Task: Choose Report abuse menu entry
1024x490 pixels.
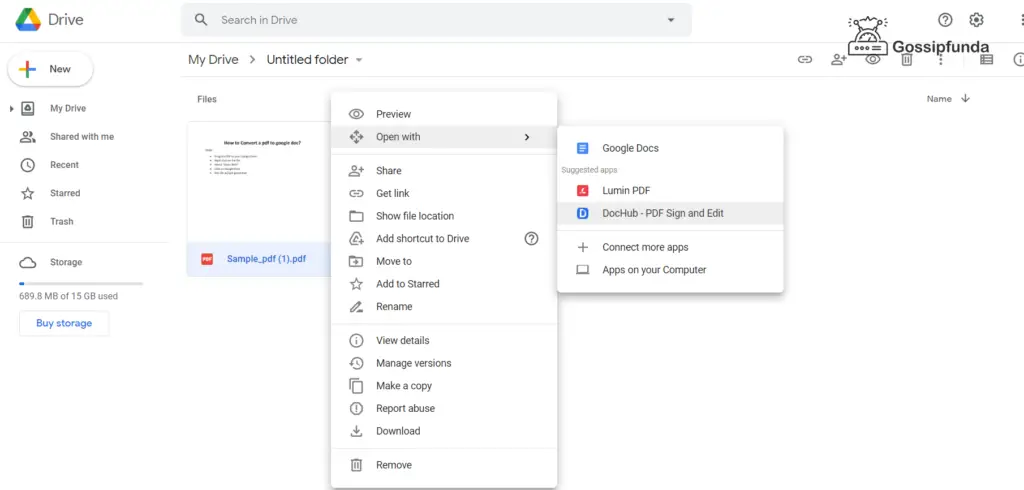Action: [444, 408]
